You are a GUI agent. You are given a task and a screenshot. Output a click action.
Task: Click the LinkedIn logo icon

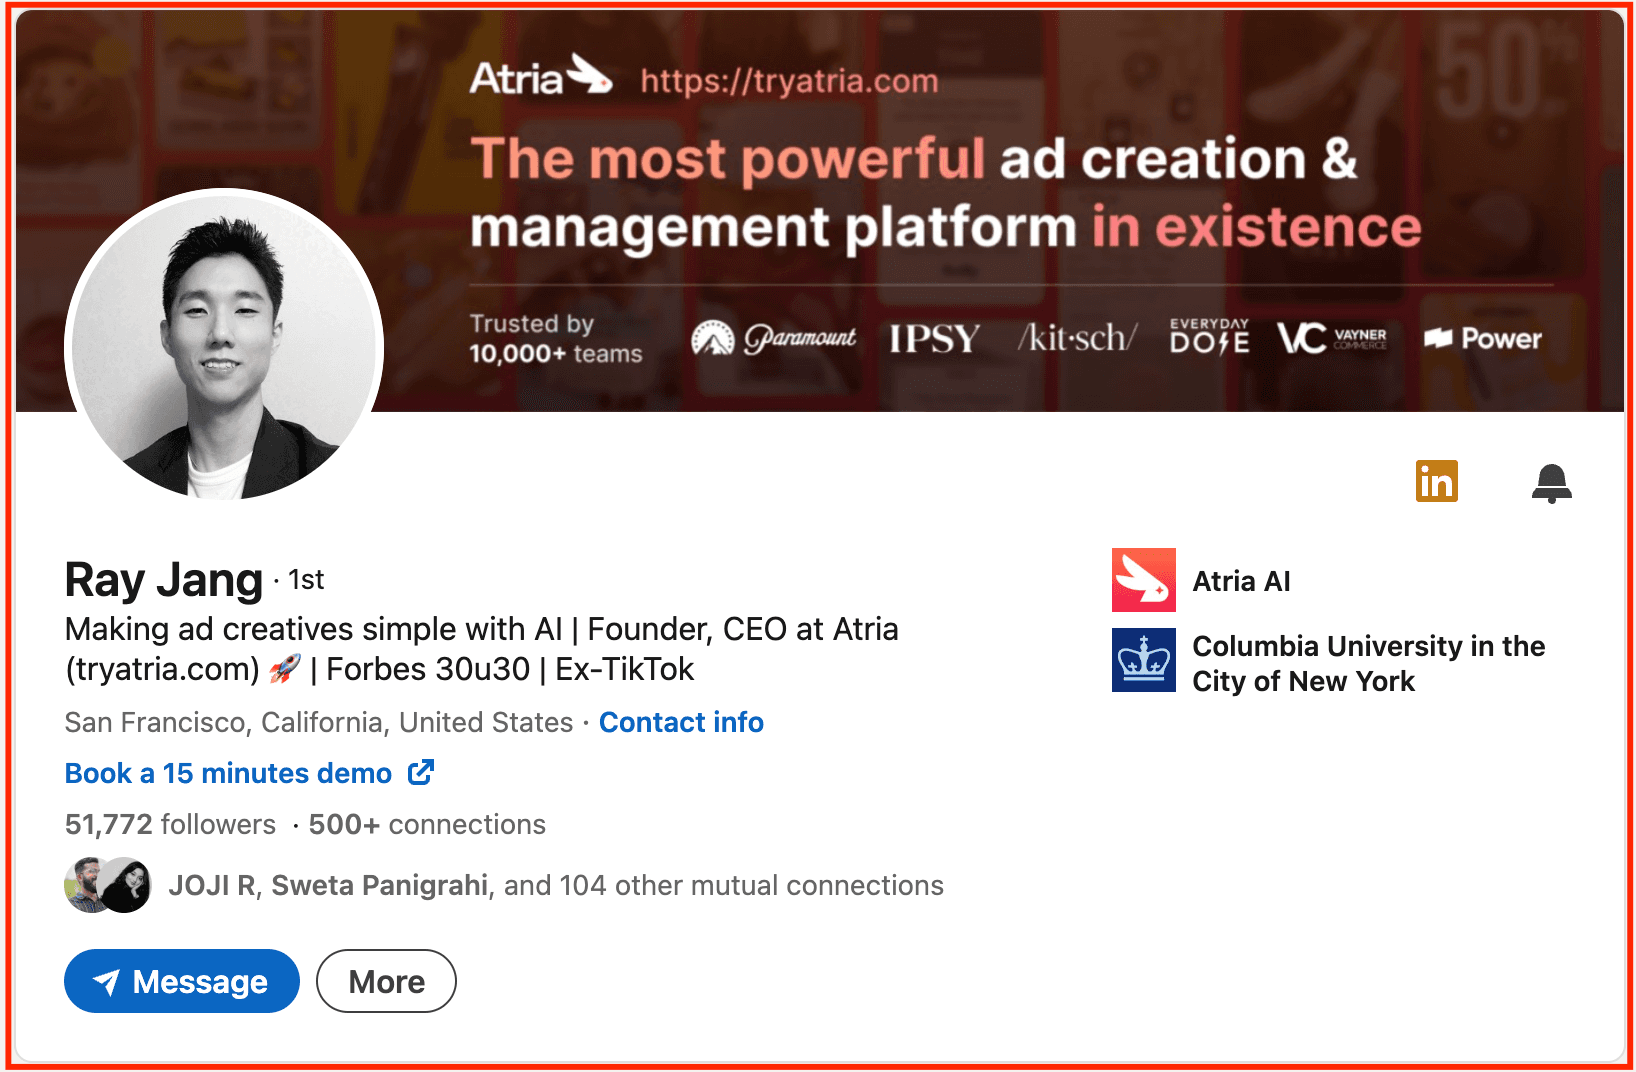1436,481
